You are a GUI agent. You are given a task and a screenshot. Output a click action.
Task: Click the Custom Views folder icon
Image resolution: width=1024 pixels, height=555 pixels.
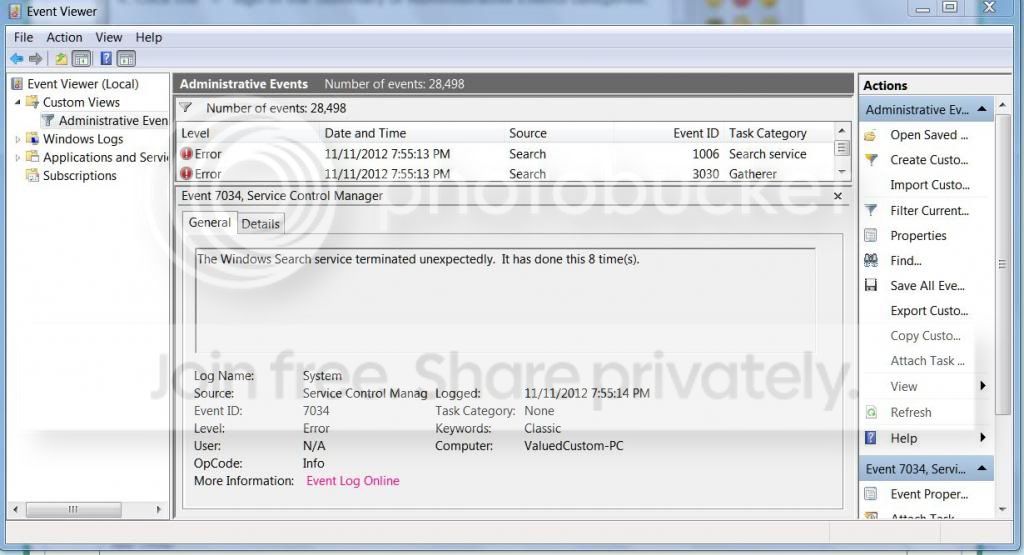[32, 102]
